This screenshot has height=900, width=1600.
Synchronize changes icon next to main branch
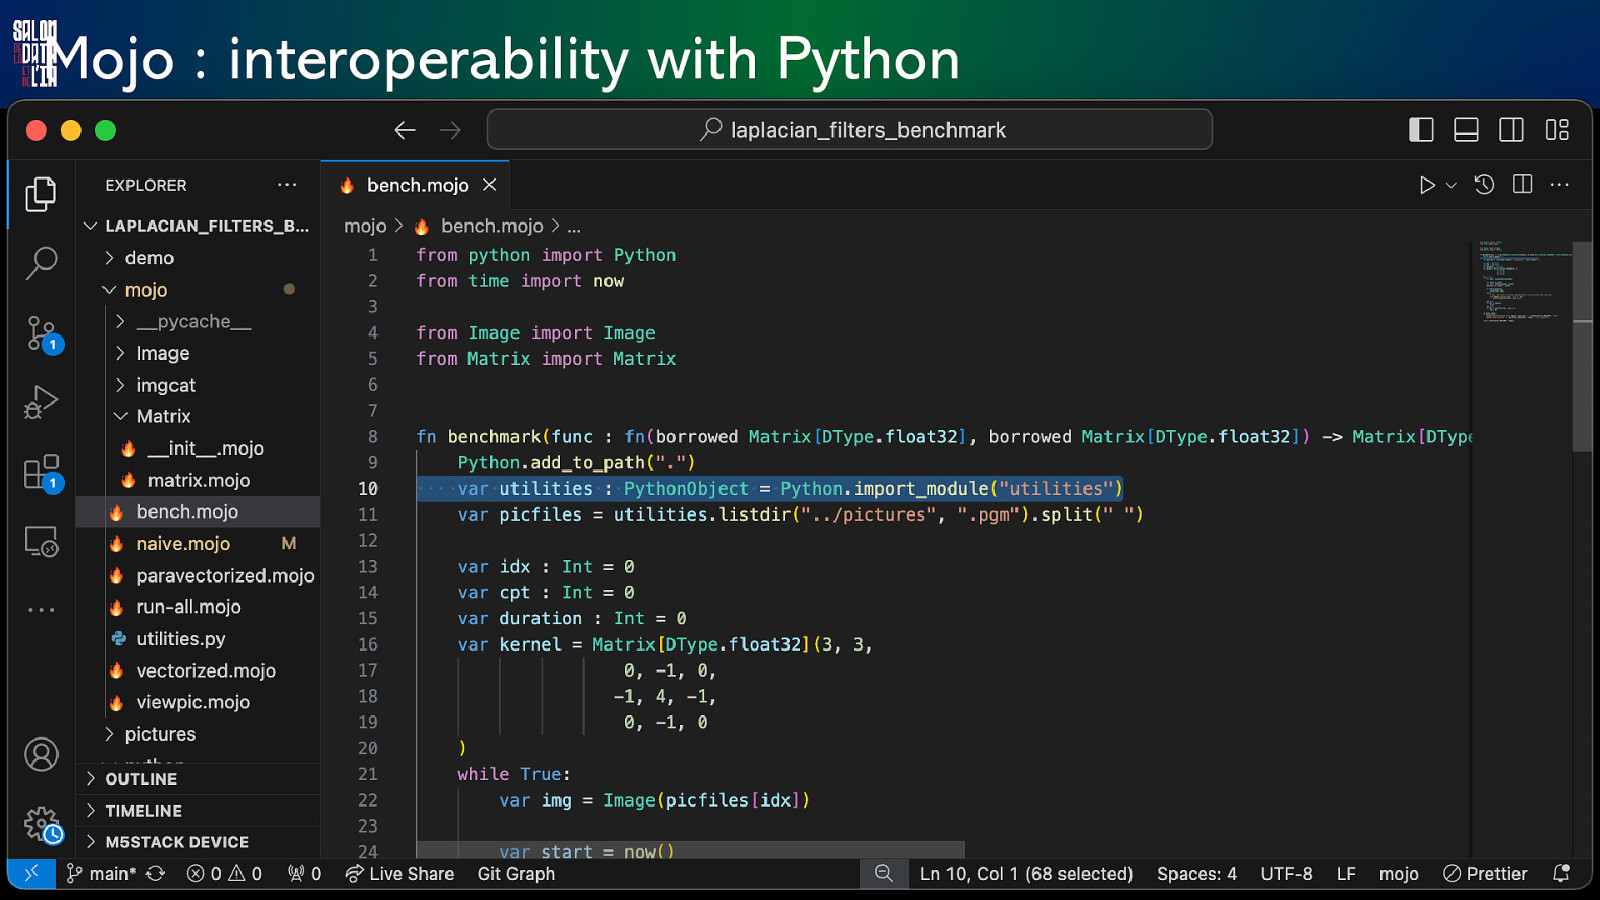coord(155,873)
